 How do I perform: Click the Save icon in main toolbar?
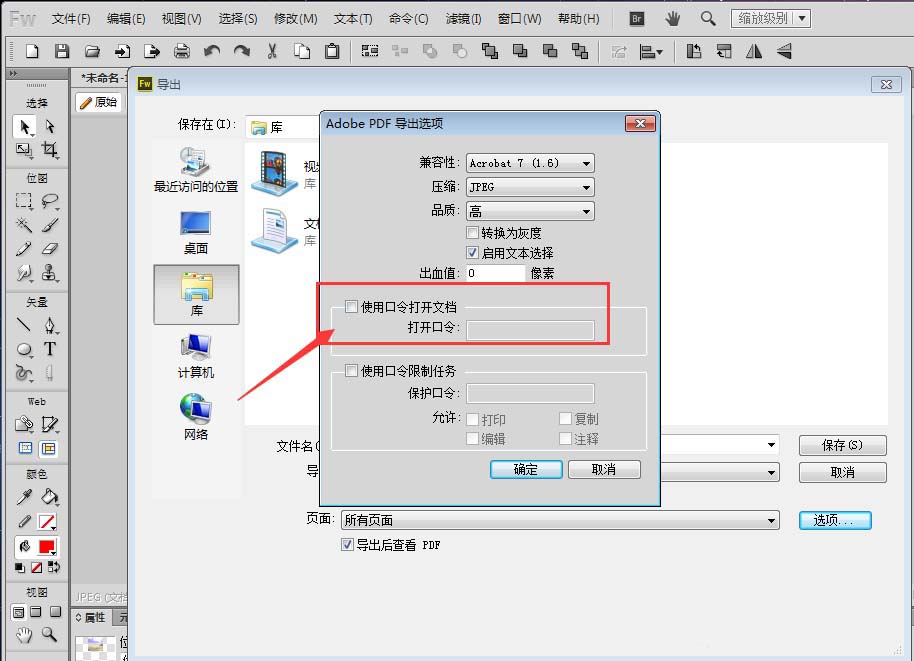pyautogui.click(x=62, y=51)
